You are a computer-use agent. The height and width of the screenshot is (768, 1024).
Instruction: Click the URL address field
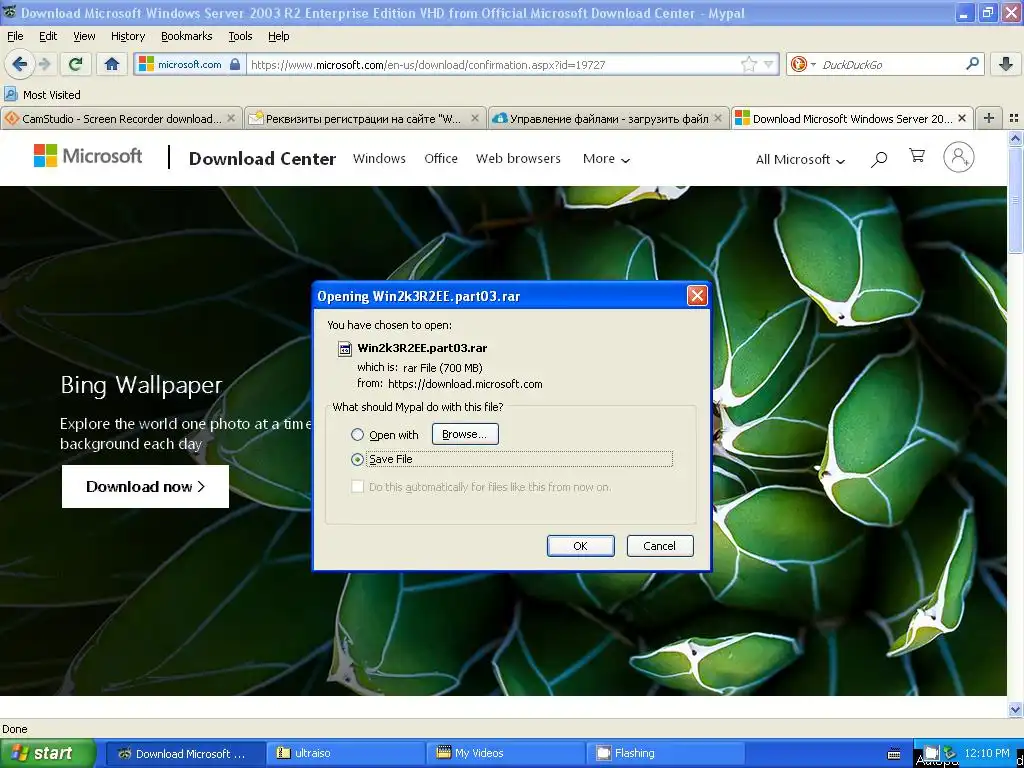pos(493,65)
